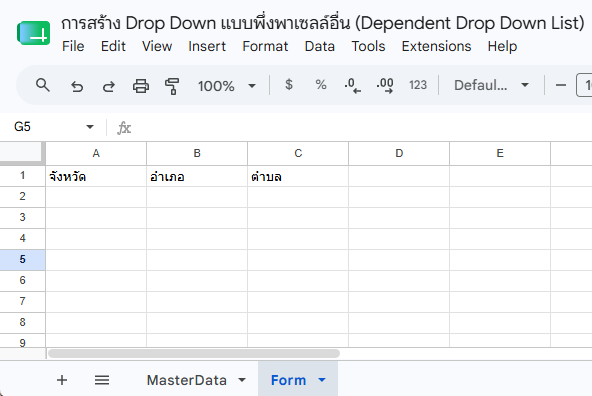
Task: Open the Insert menu
Action: (x=207, y=46)
